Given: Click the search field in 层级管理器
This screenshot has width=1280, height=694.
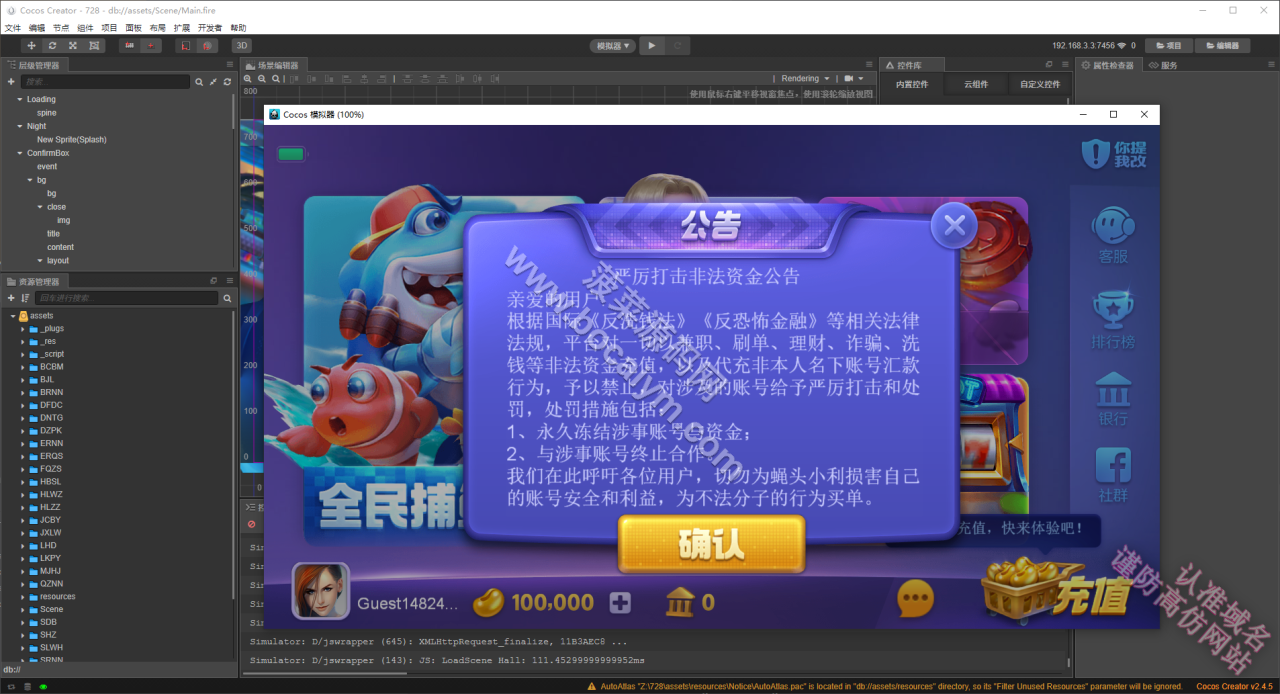Looking at the screenshot, I should pos(105,82).
